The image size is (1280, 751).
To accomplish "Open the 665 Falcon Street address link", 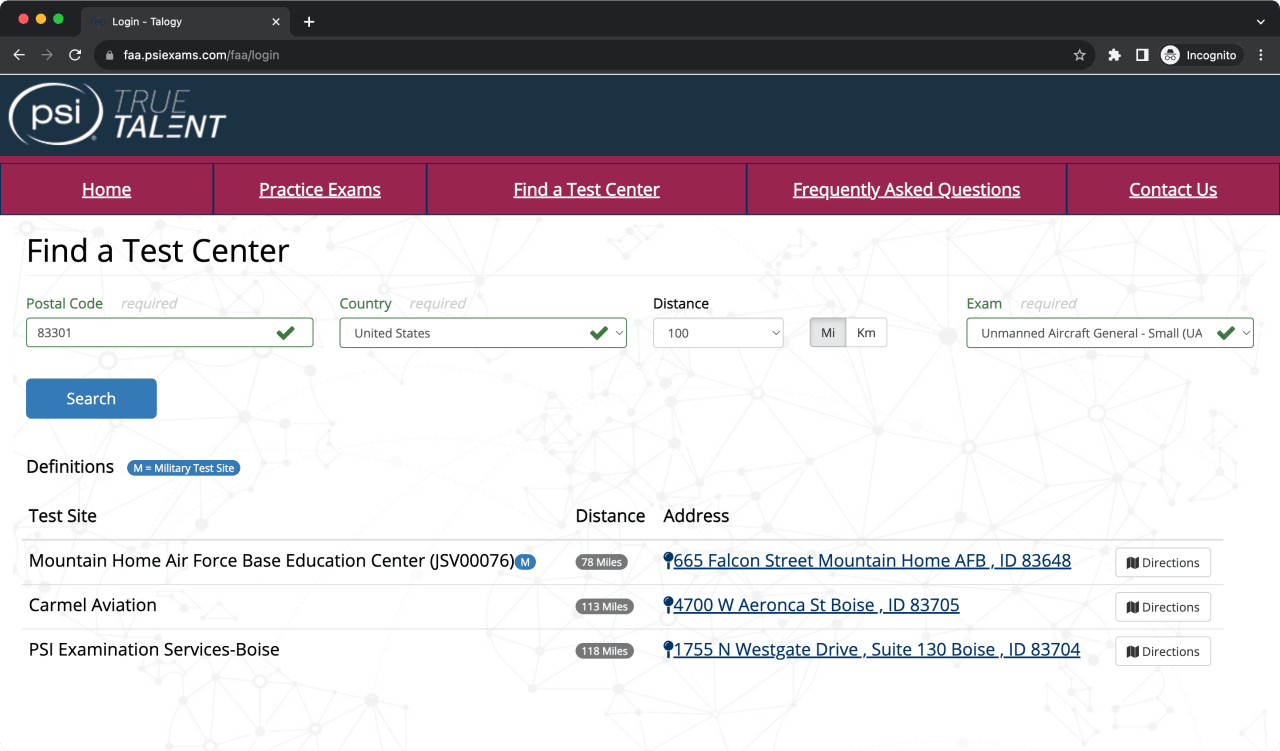I will point(871,561).
